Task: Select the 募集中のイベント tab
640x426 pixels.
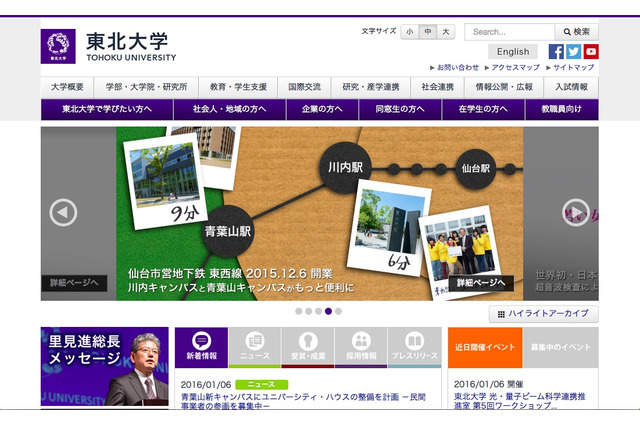Action: pyautogui.click(x=560, y=347)
